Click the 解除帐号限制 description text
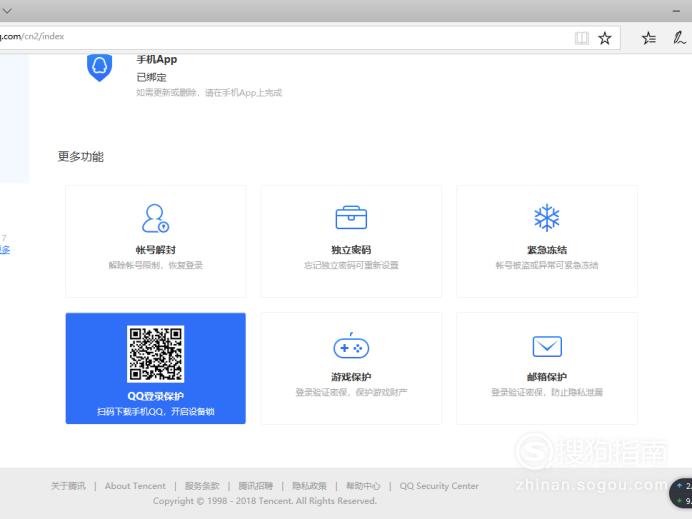 (x=155, y=265)
